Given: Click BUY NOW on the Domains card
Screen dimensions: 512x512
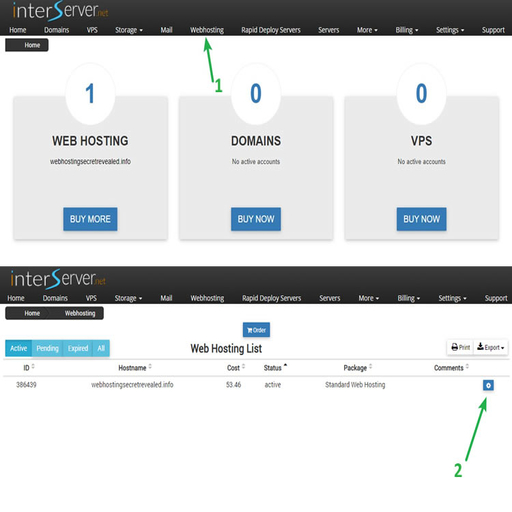Looking at the screenshot, I should coord(256,219).
